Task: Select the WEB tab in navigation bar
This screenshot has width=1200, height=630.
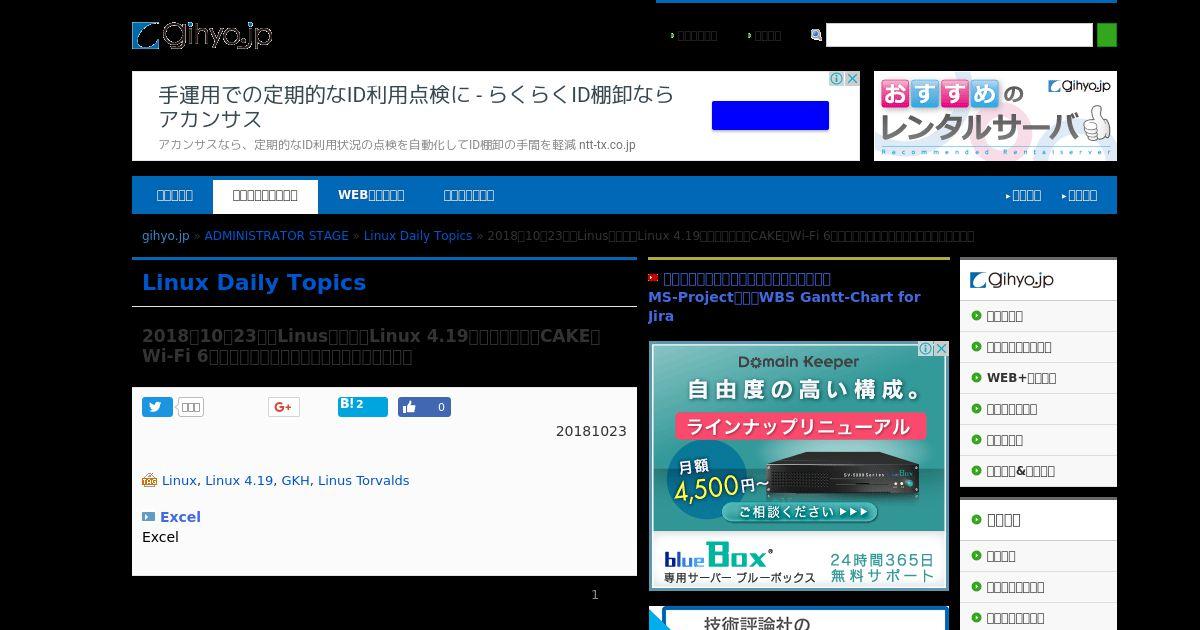Action: coord(371,195)
